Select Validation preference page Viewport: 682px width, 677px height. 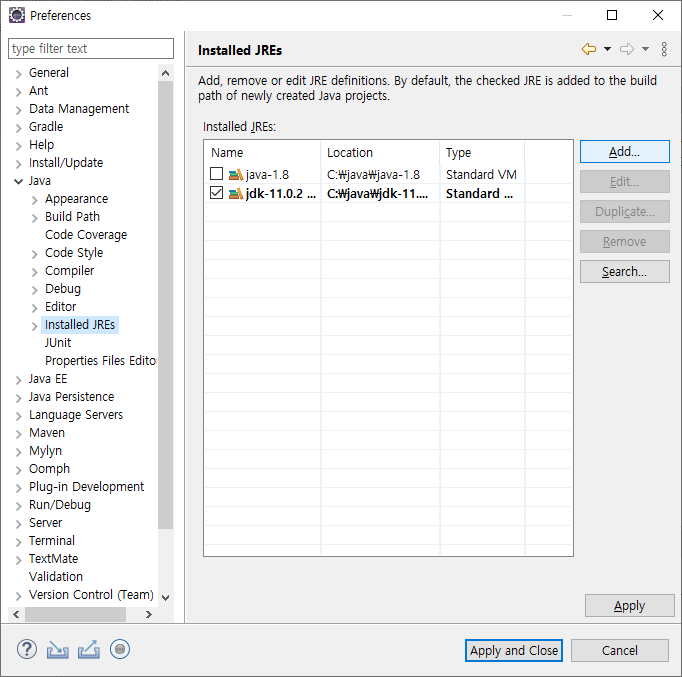[56, 577]
